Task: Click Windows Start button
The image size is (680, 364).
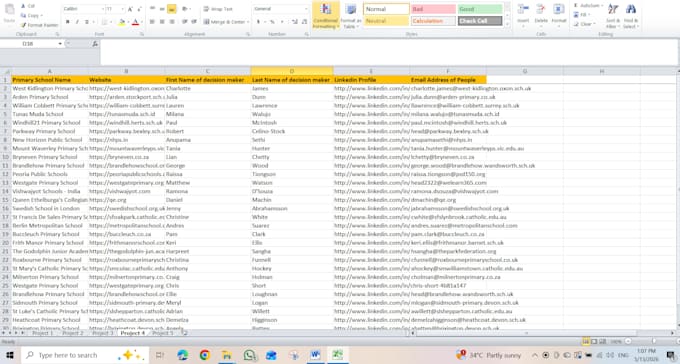Action: coord(10,355)
